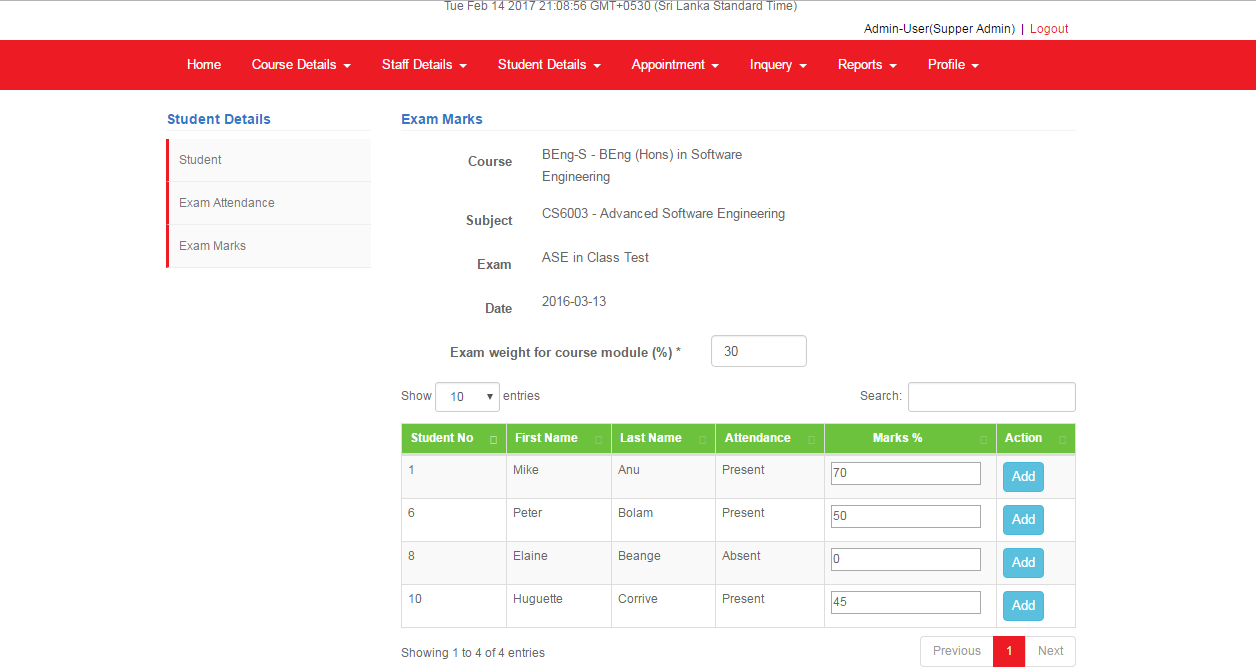Sort table by Last Name column
1256x670 pixels.
click(x=662, y=438)
